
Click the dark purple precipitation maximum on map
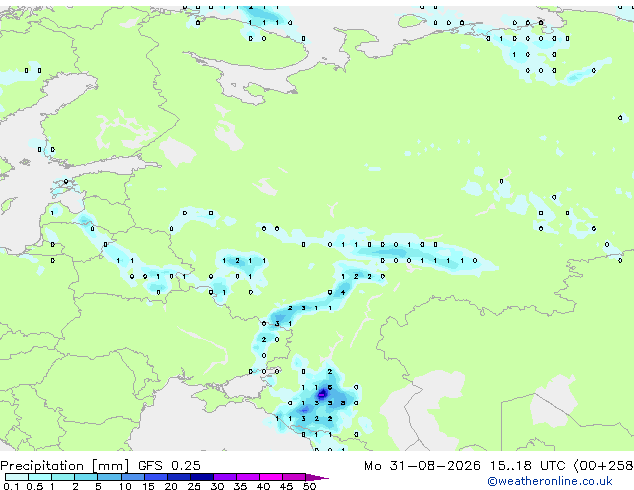(322, 394)
